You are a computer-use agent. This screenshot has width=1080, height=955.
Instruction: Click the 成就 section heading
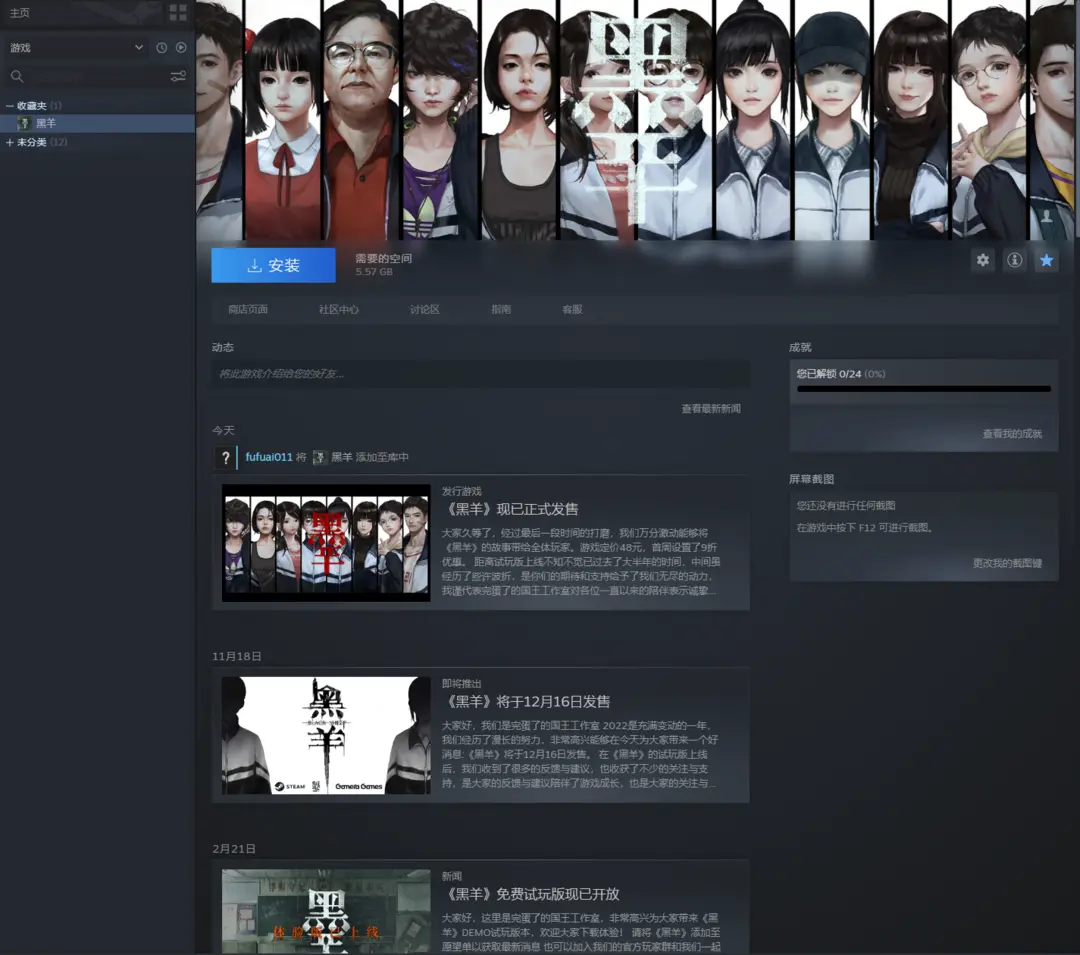point(800,347)
